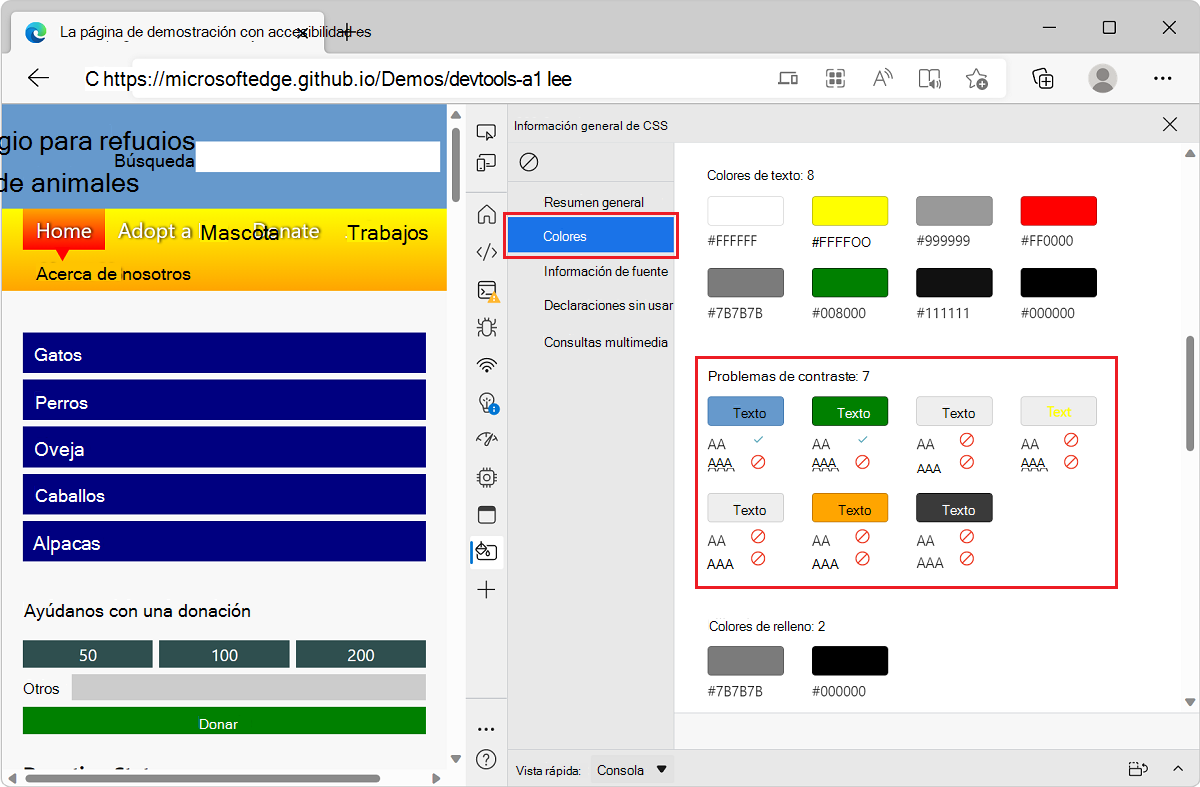Open the Collections icon in browser toolbar
The height and width of the screenshot is (787, 1200).
pos(1043,77)
